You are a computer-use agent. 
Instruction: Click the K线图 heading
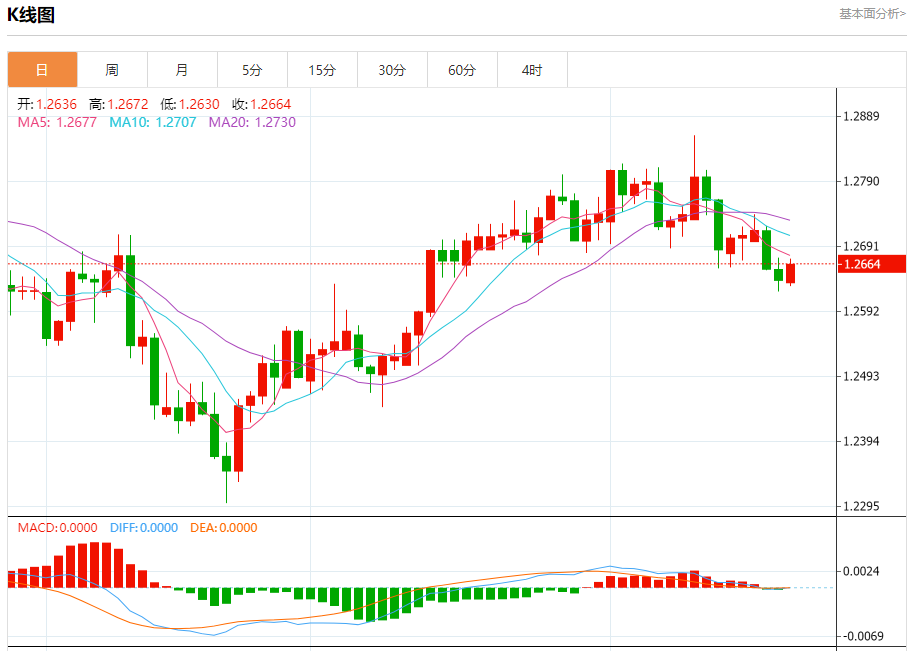click(x=31, y=15)
